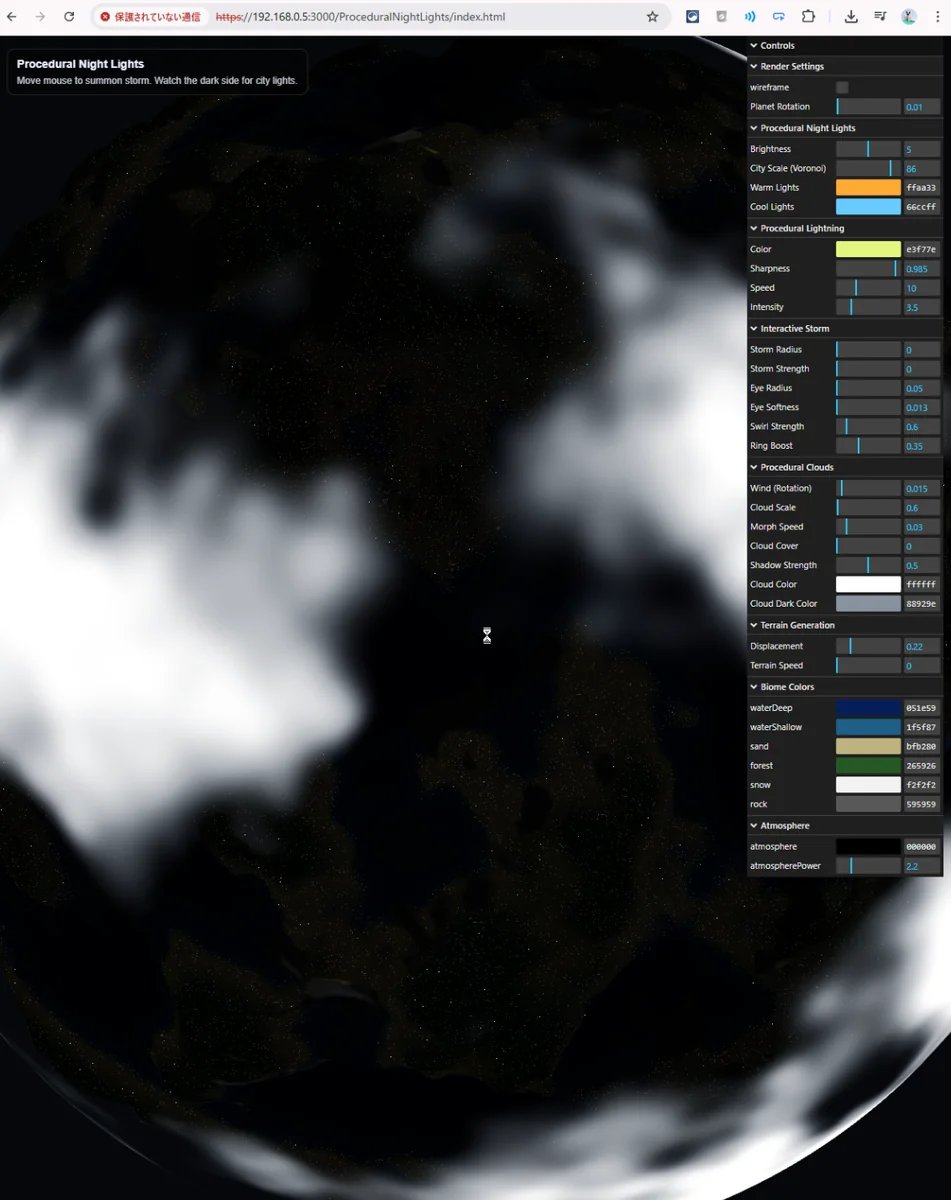
Task: Enable the wireframe checkbox
Action: (x=842, y=88)
